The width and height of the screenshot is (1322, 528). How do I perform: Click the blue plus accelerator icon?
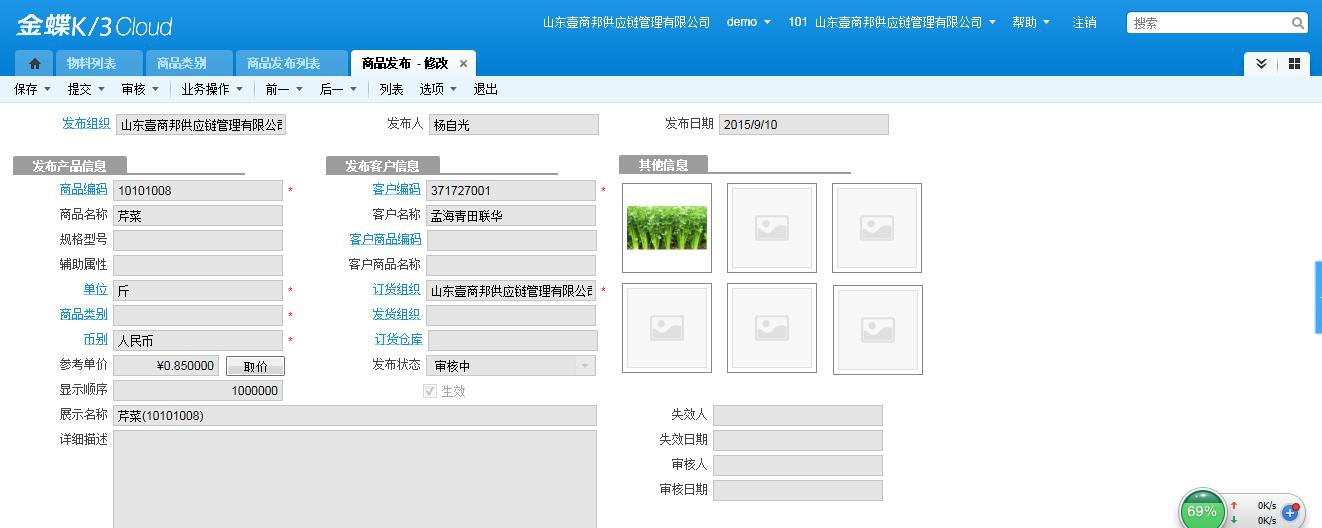(1290, 511)
